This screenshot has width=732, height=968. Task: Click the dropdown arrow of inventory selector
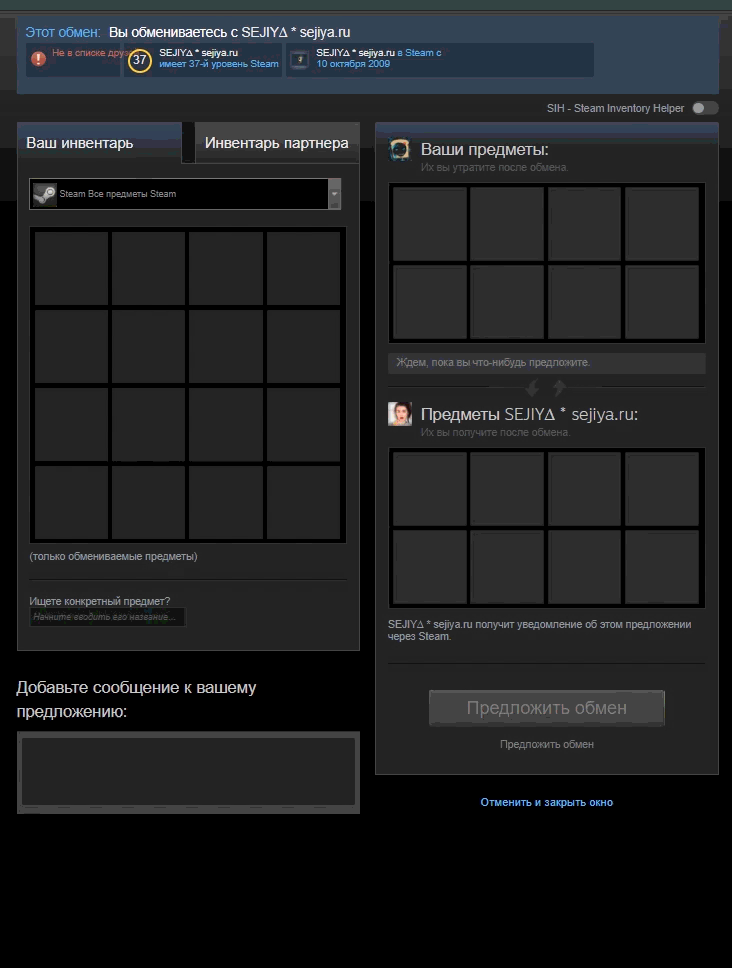[334, 194]
